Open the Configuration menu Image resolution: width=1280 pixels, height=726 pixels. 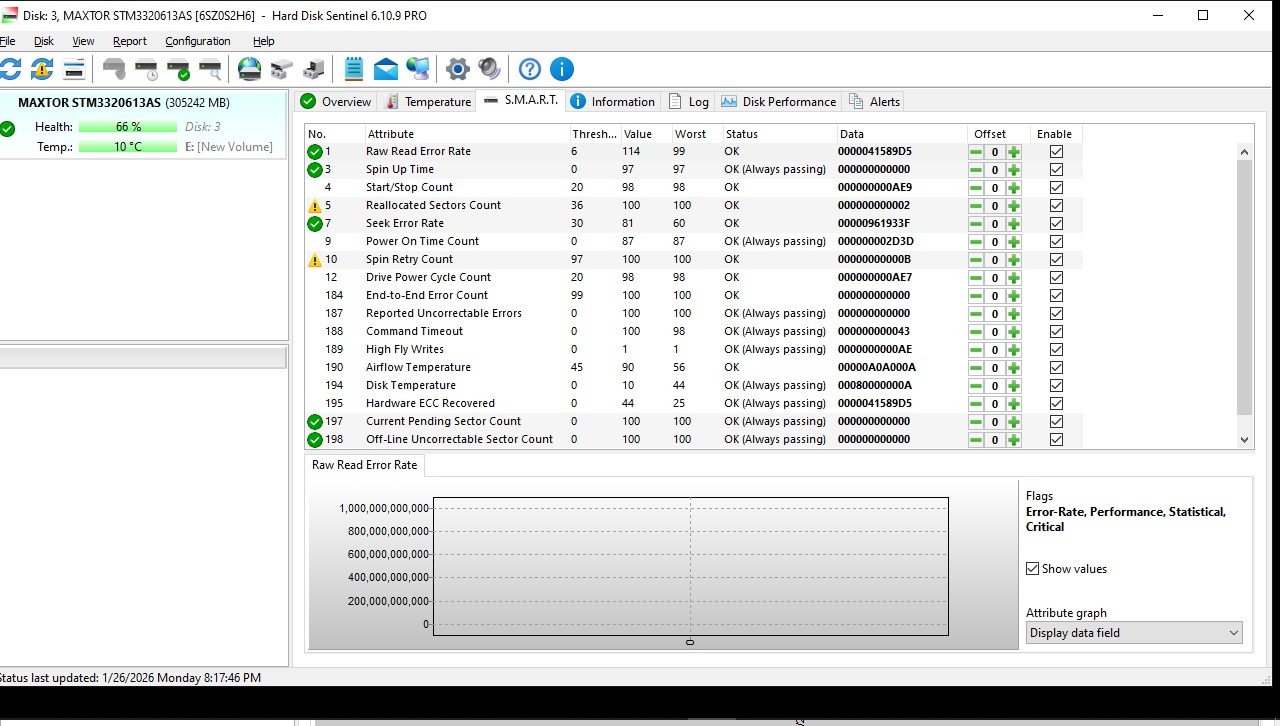coord(198,41)
